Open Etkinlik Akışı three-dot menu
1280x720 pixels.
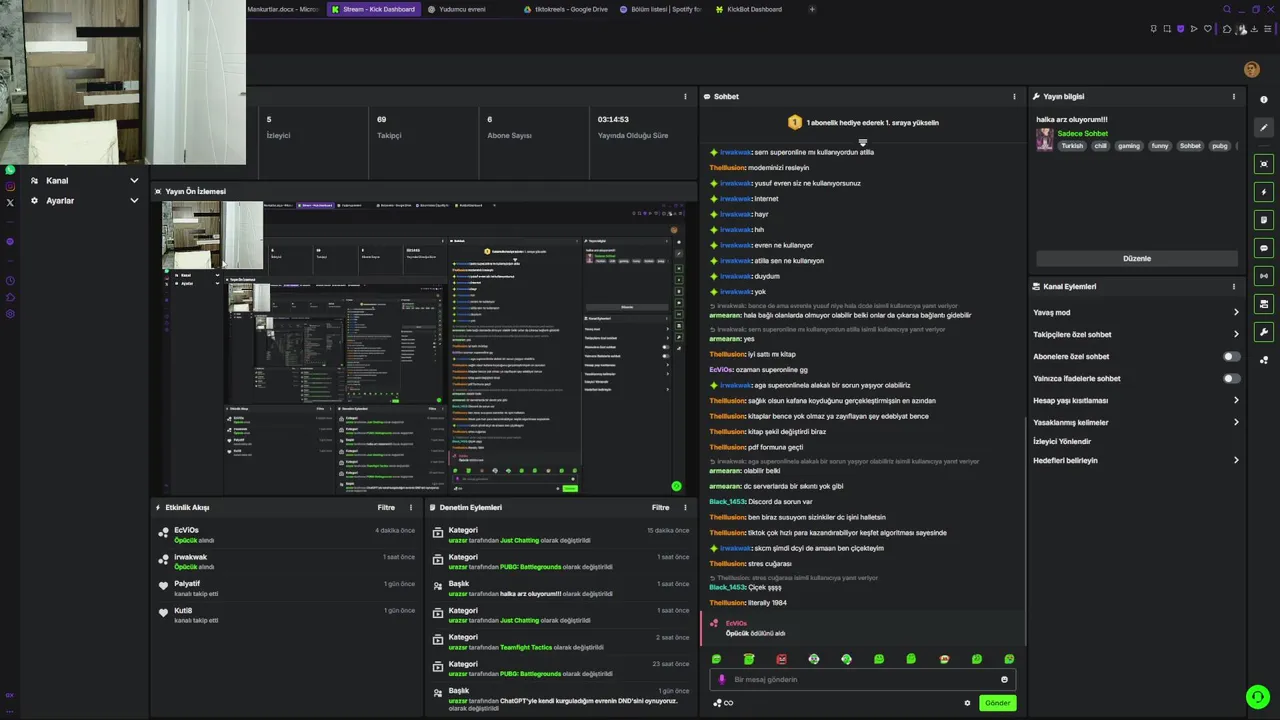coord(410,507)
